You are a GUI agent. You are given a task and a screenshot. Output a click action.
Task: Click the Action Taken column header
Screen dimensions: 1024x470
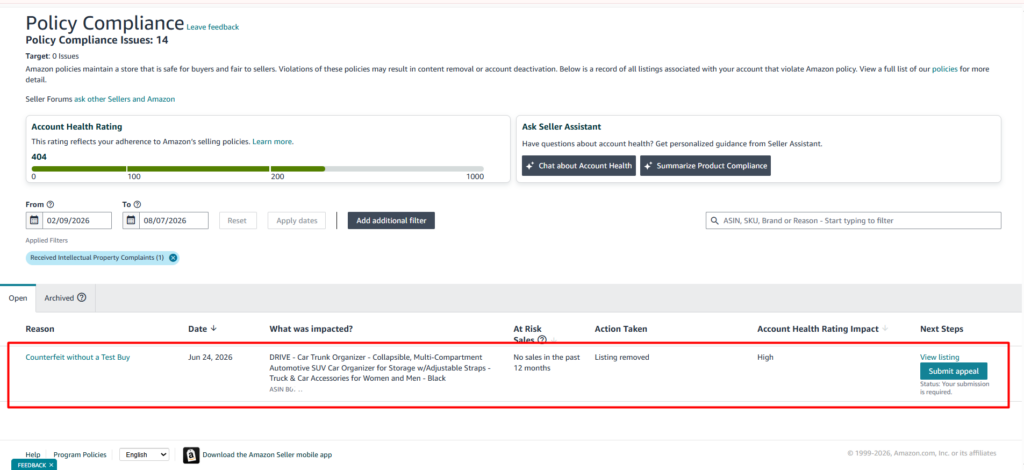pos(621,329)
